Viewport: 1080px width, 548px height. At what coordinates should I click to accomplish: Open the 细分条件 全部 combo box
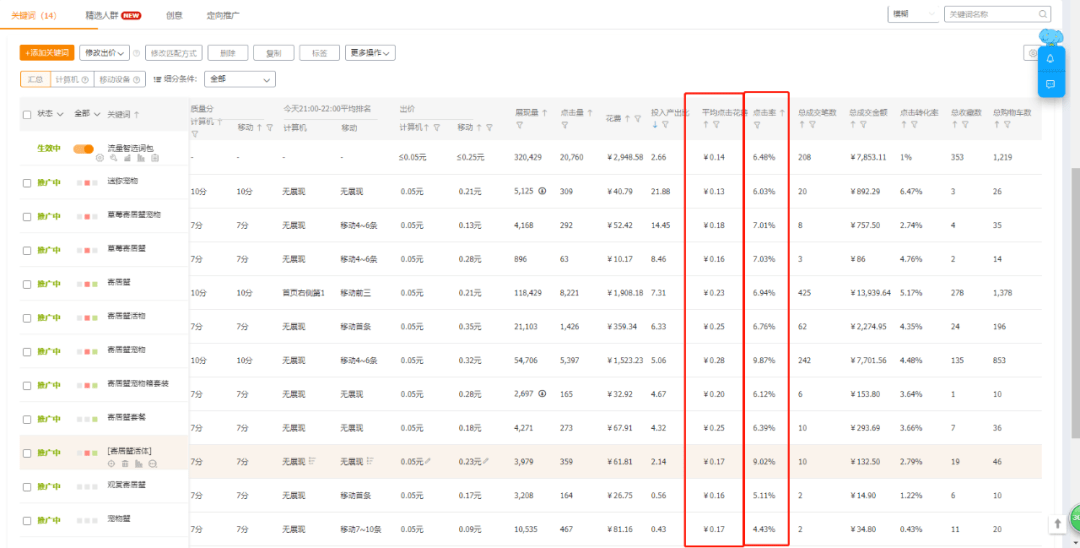click(x=239, y=79)
